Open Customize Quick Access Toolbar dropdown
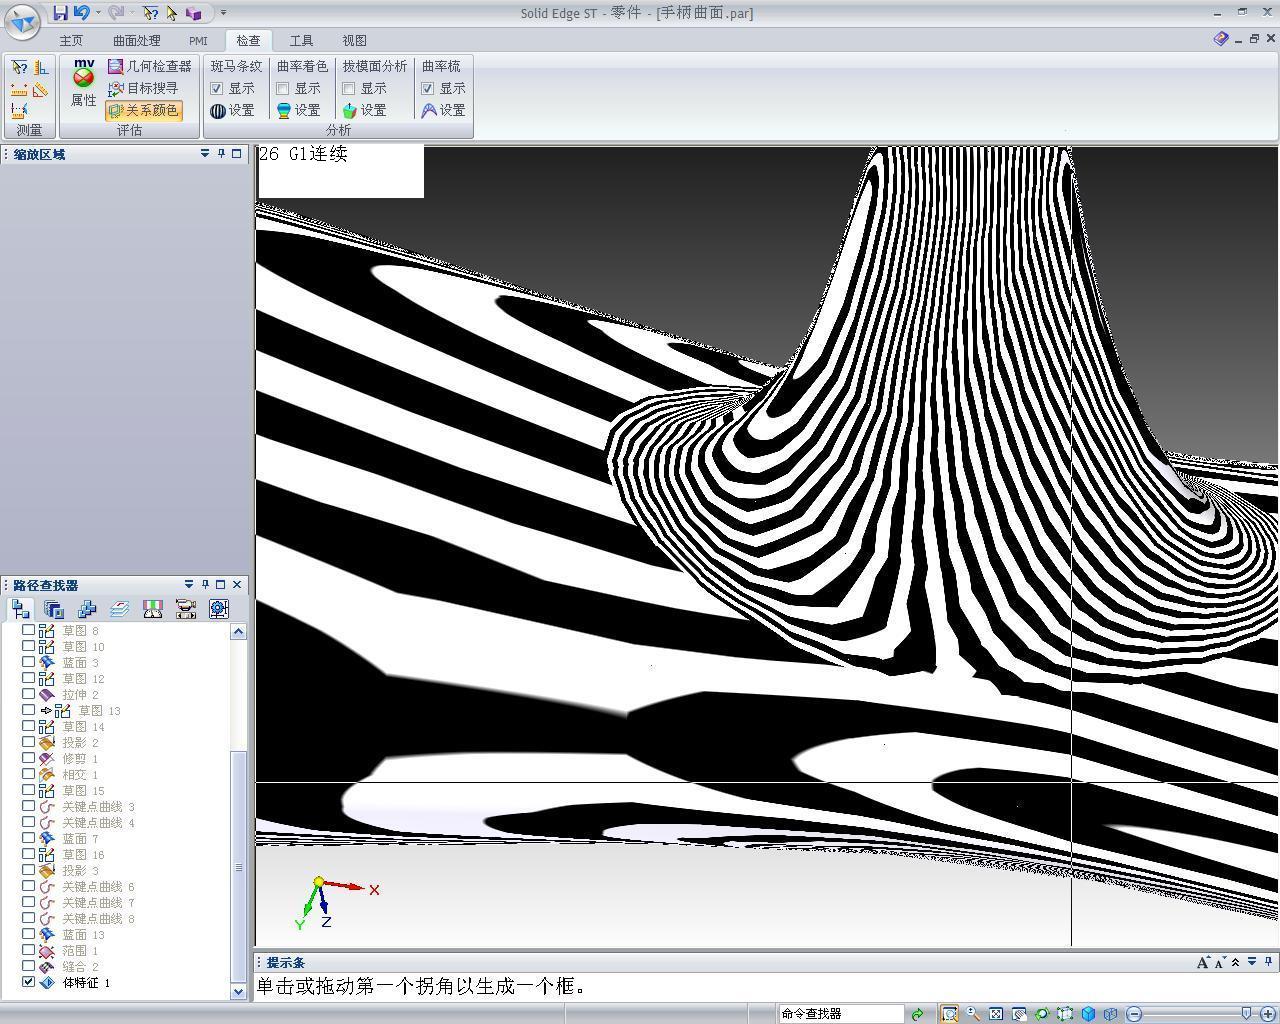 (223, 13)
